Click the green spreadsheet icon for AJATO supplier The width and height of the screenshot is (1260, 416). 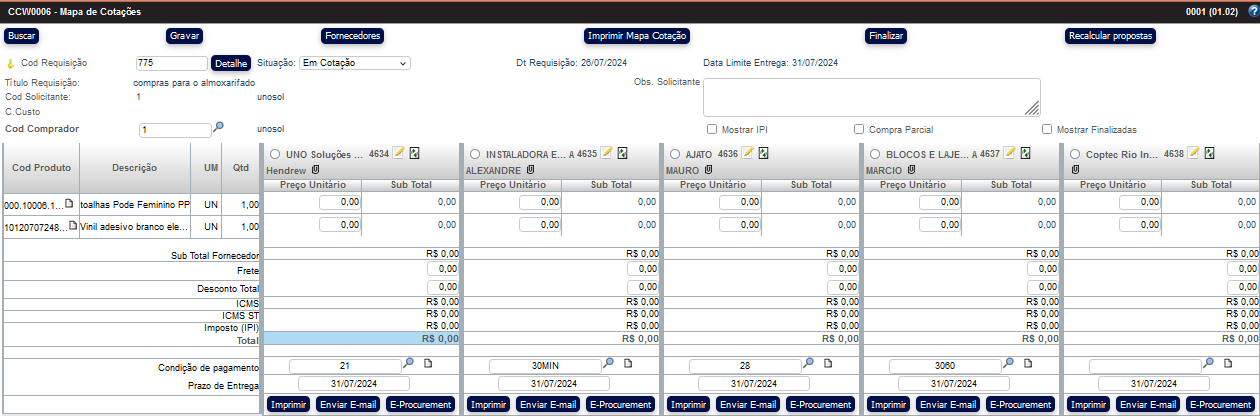pos(762,153)
